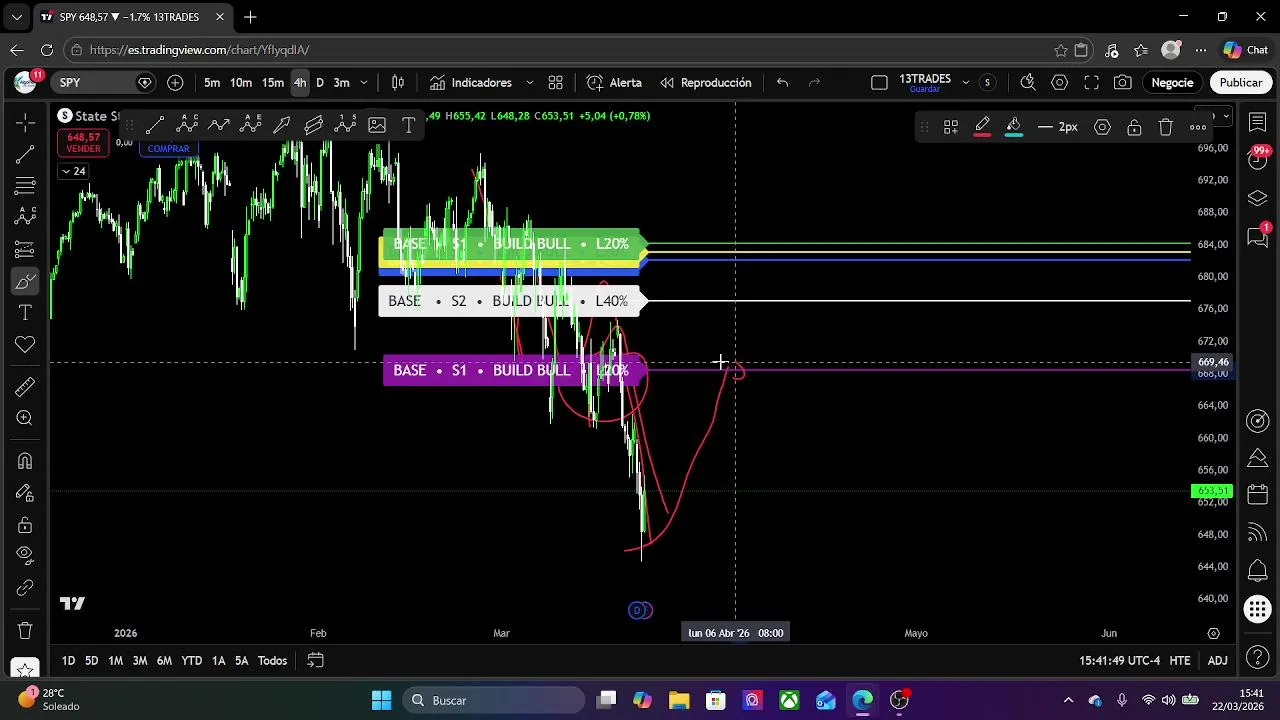Expand the timeframe intervals dropdown
Viewport: 1280px width, 720px height.
coord(364,83)
